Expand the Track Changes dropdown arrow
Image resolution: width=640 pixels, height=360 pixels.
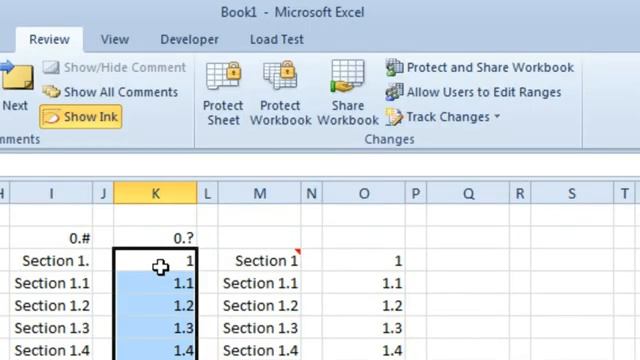(x=497, y=117)
